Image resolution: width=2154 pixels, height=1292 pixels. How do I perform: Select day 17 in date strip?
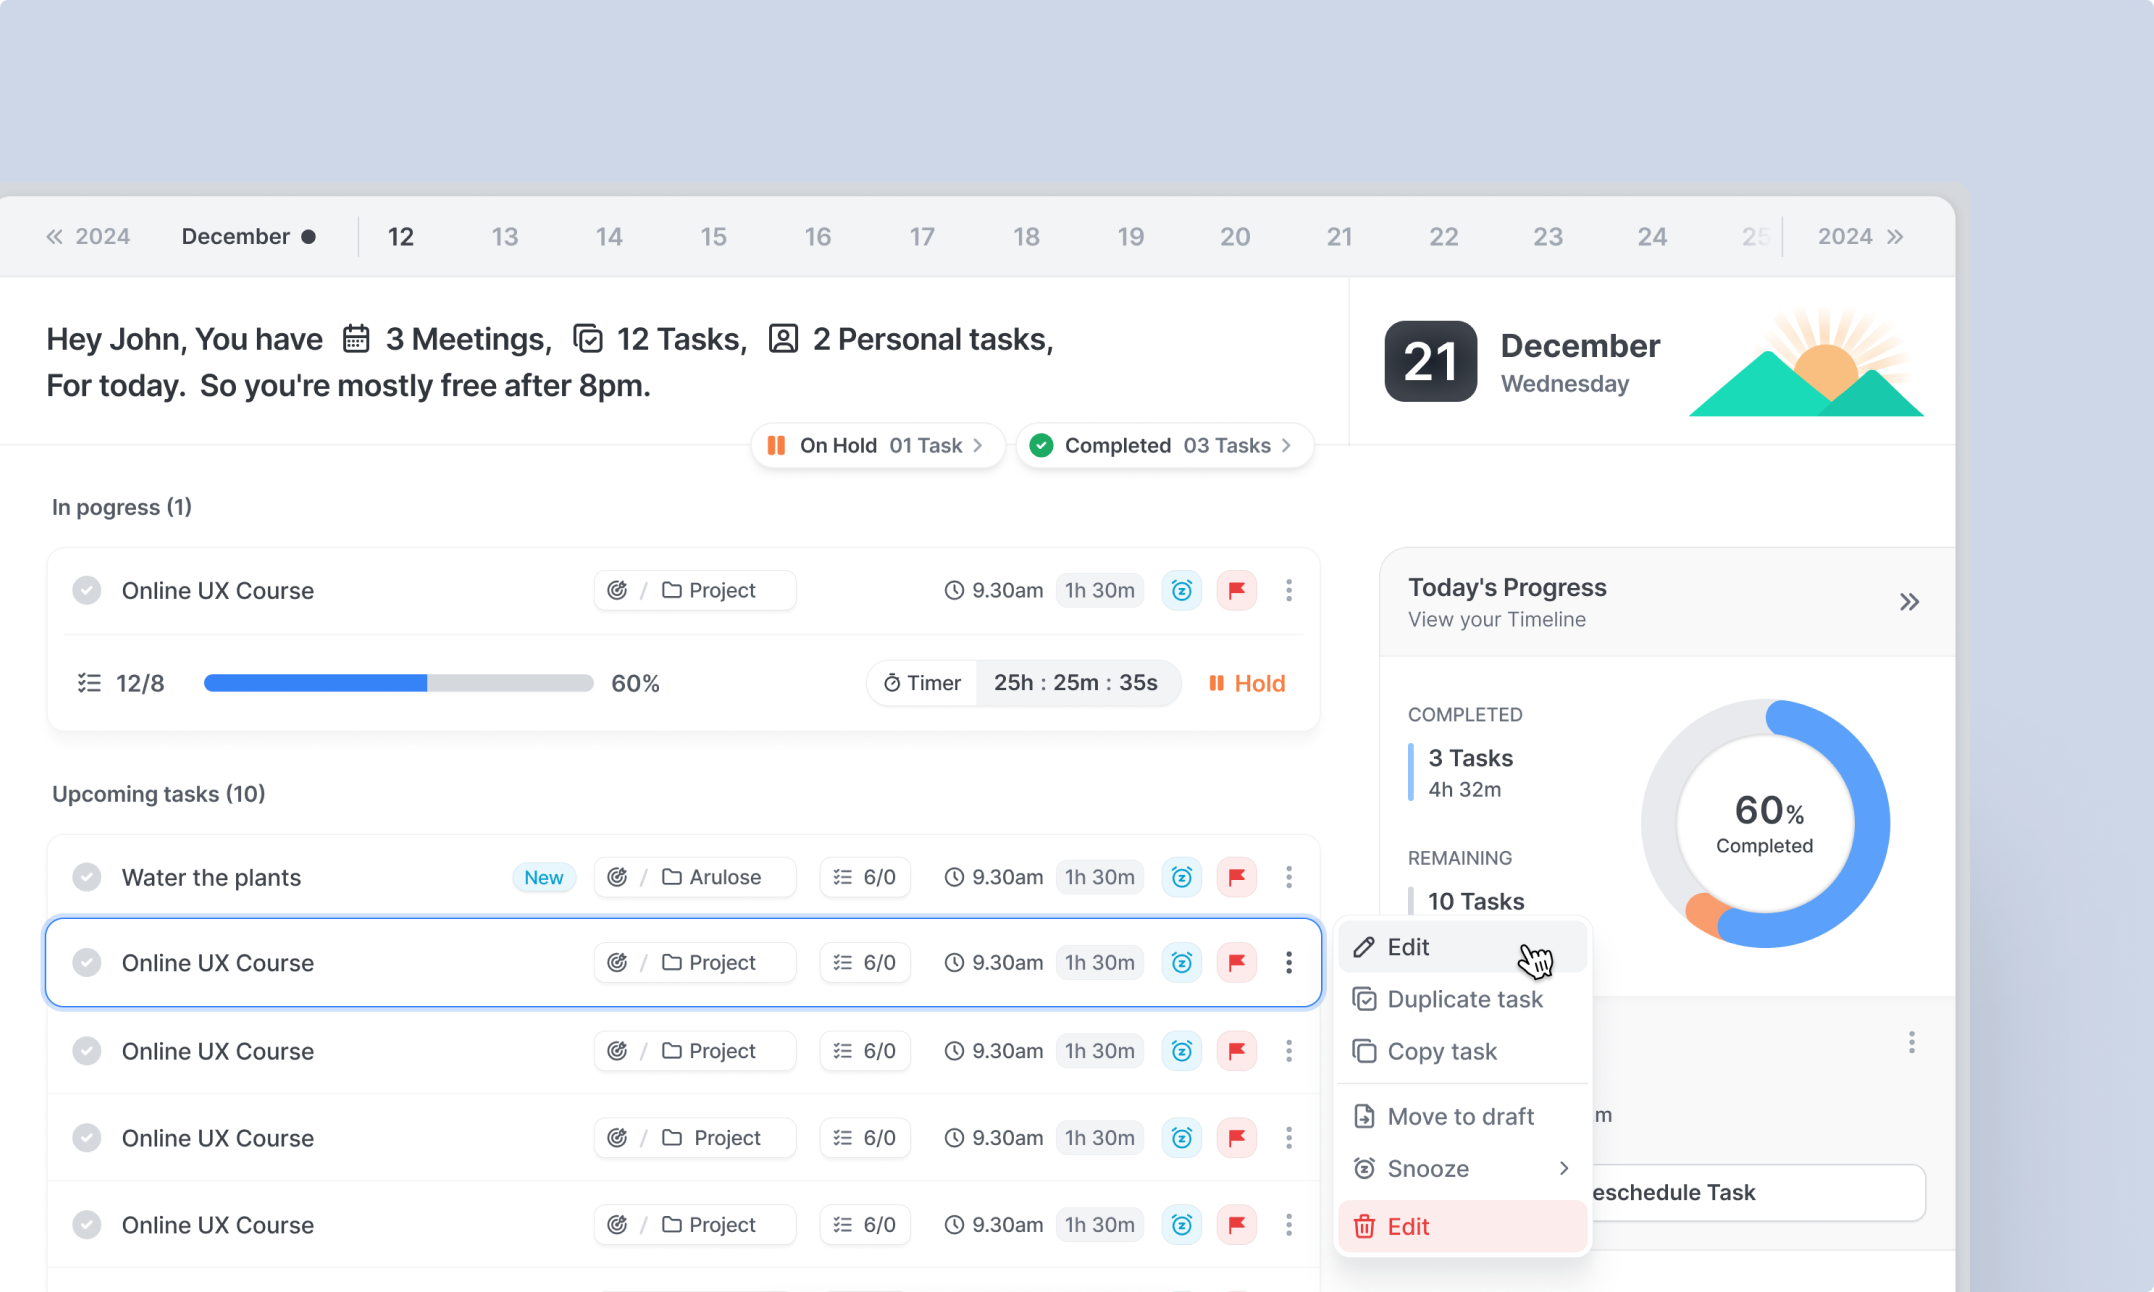(921, 237)
